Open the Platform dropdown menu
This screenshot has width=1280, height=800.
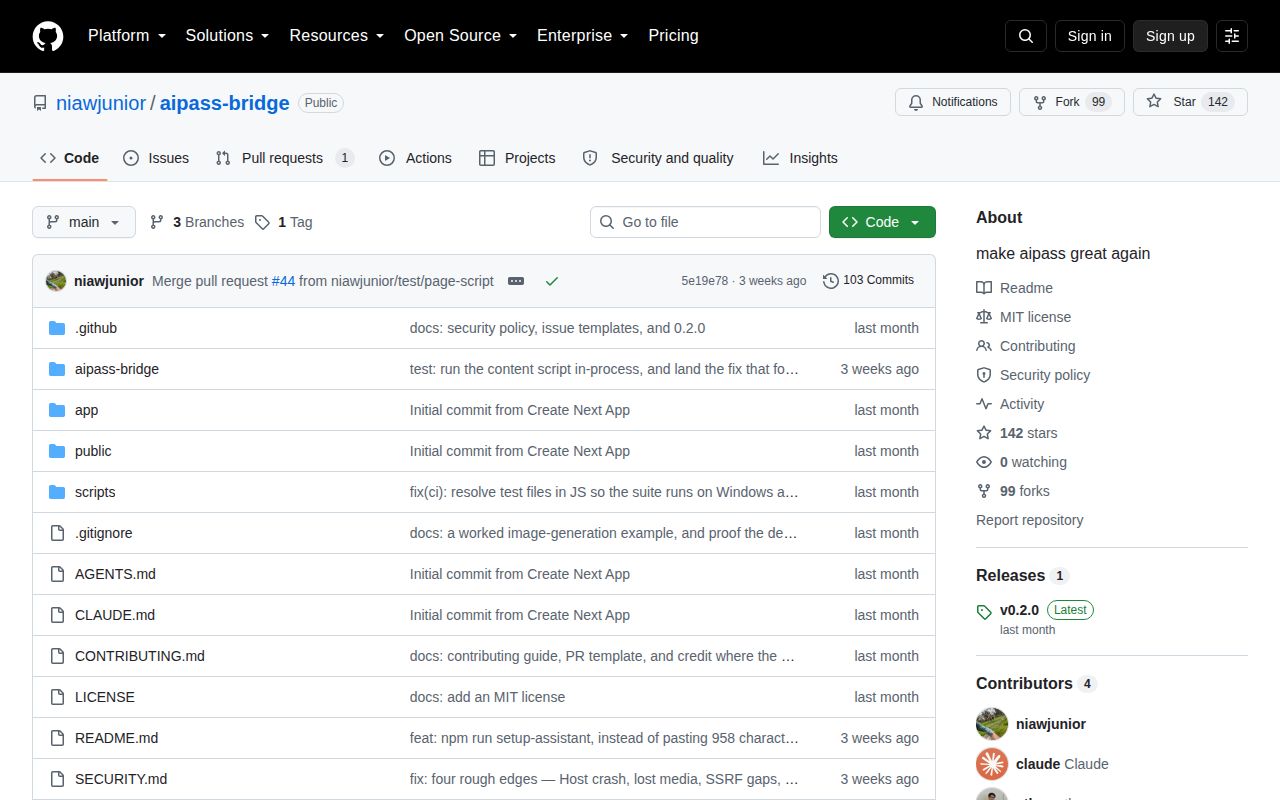[x=126, y=36]
